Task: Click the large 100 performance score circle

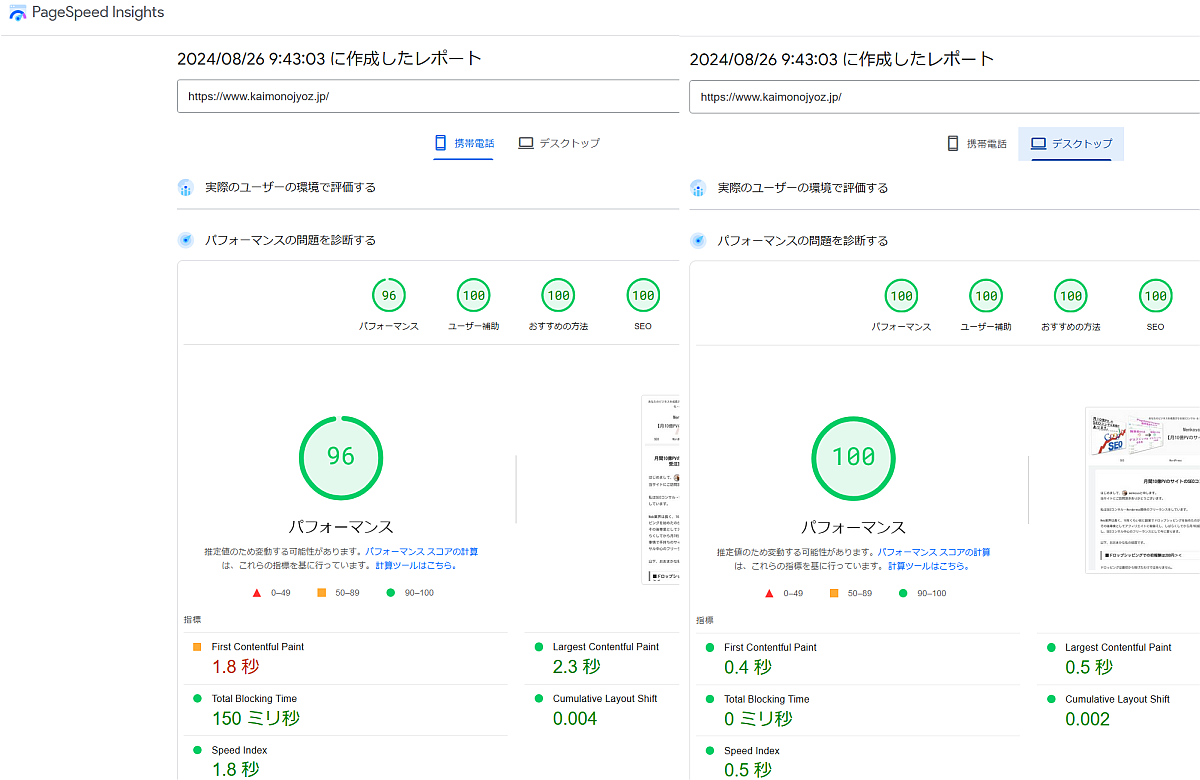Action: click(853, 457)
